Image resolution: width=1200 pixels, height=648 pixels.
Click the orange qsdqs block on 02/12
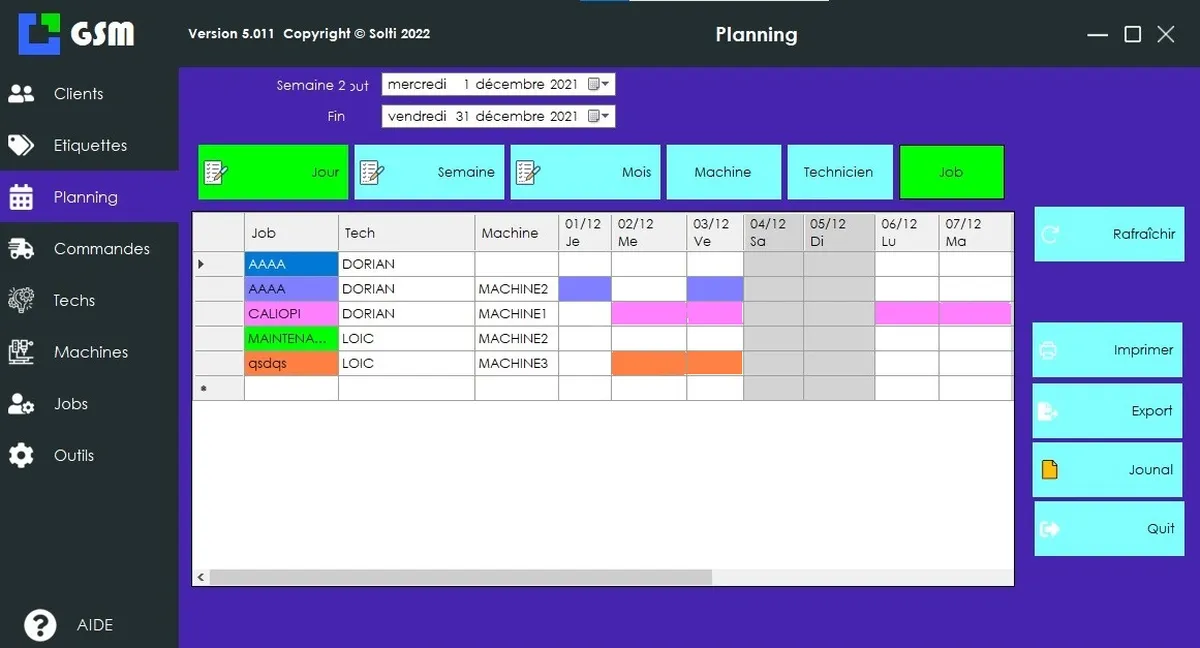coord(649,364)
